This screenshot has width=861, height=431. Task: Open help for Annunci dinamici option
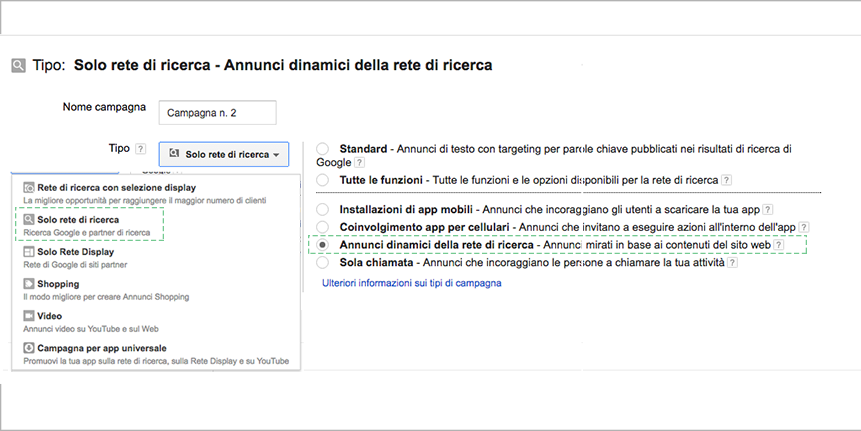coord(779,245)
